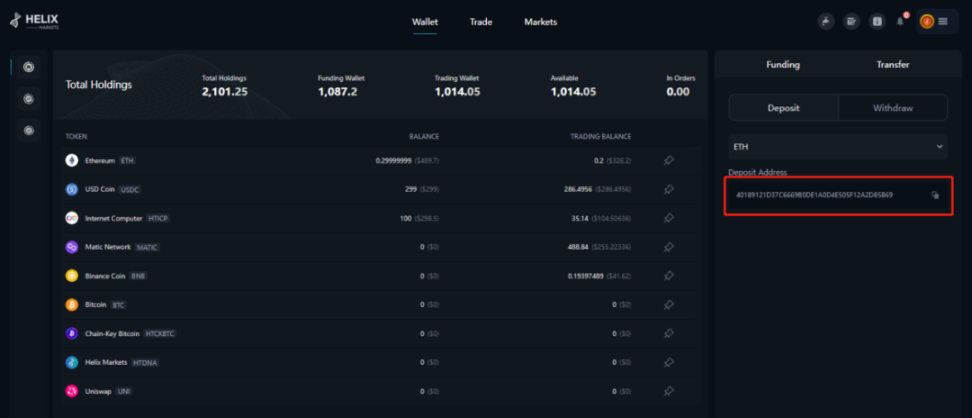Screen dimensions: 972x418
Task: Pin the Binance Coin row
Action: (x=668, y=276)
